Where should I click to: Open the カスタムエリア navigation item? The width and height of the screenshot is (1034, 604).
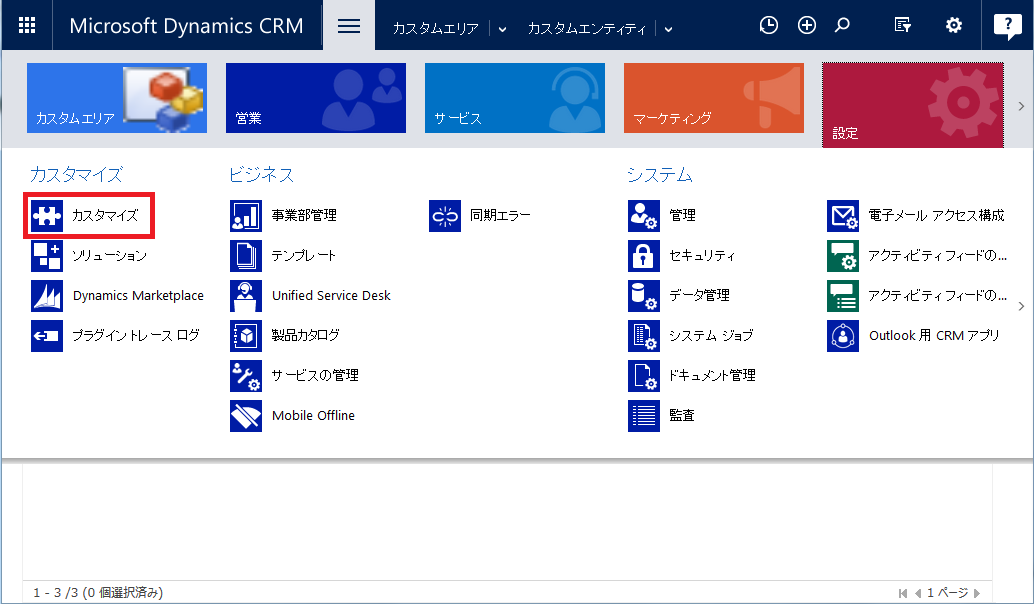435,28
